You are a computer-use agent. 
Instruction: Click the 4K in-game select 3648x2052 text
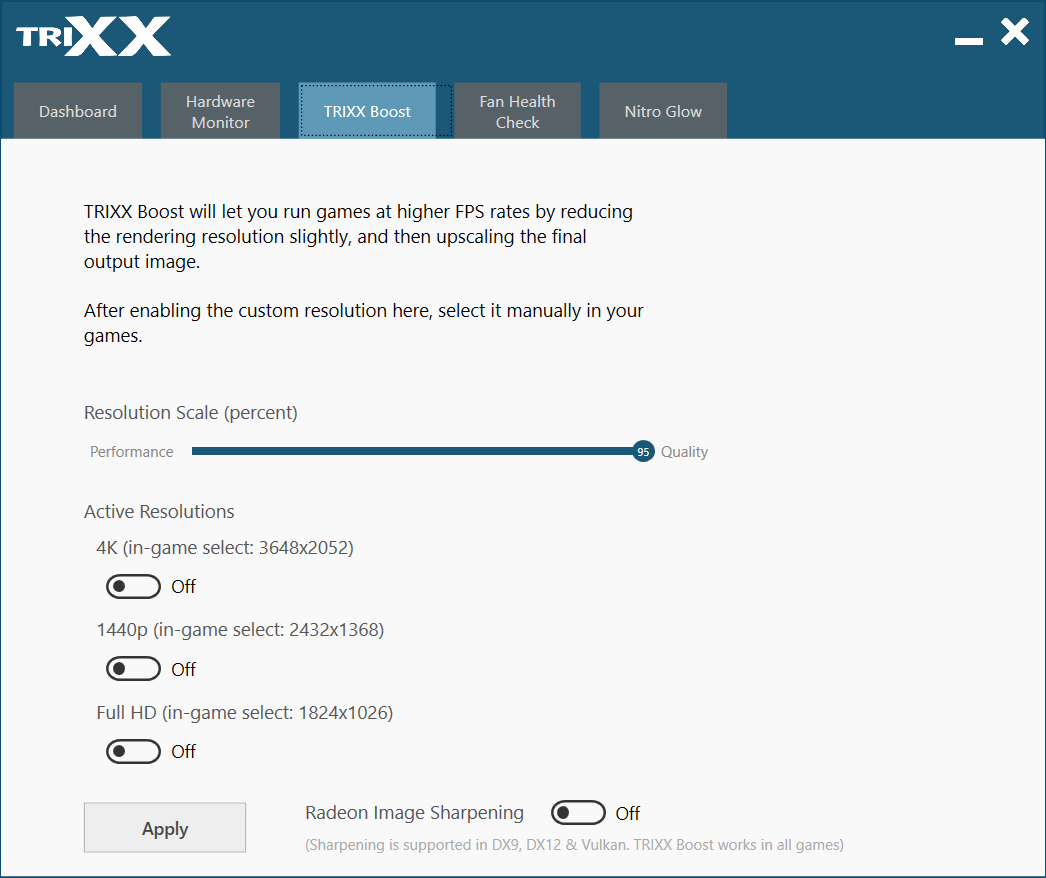click(x=225, y=548)
